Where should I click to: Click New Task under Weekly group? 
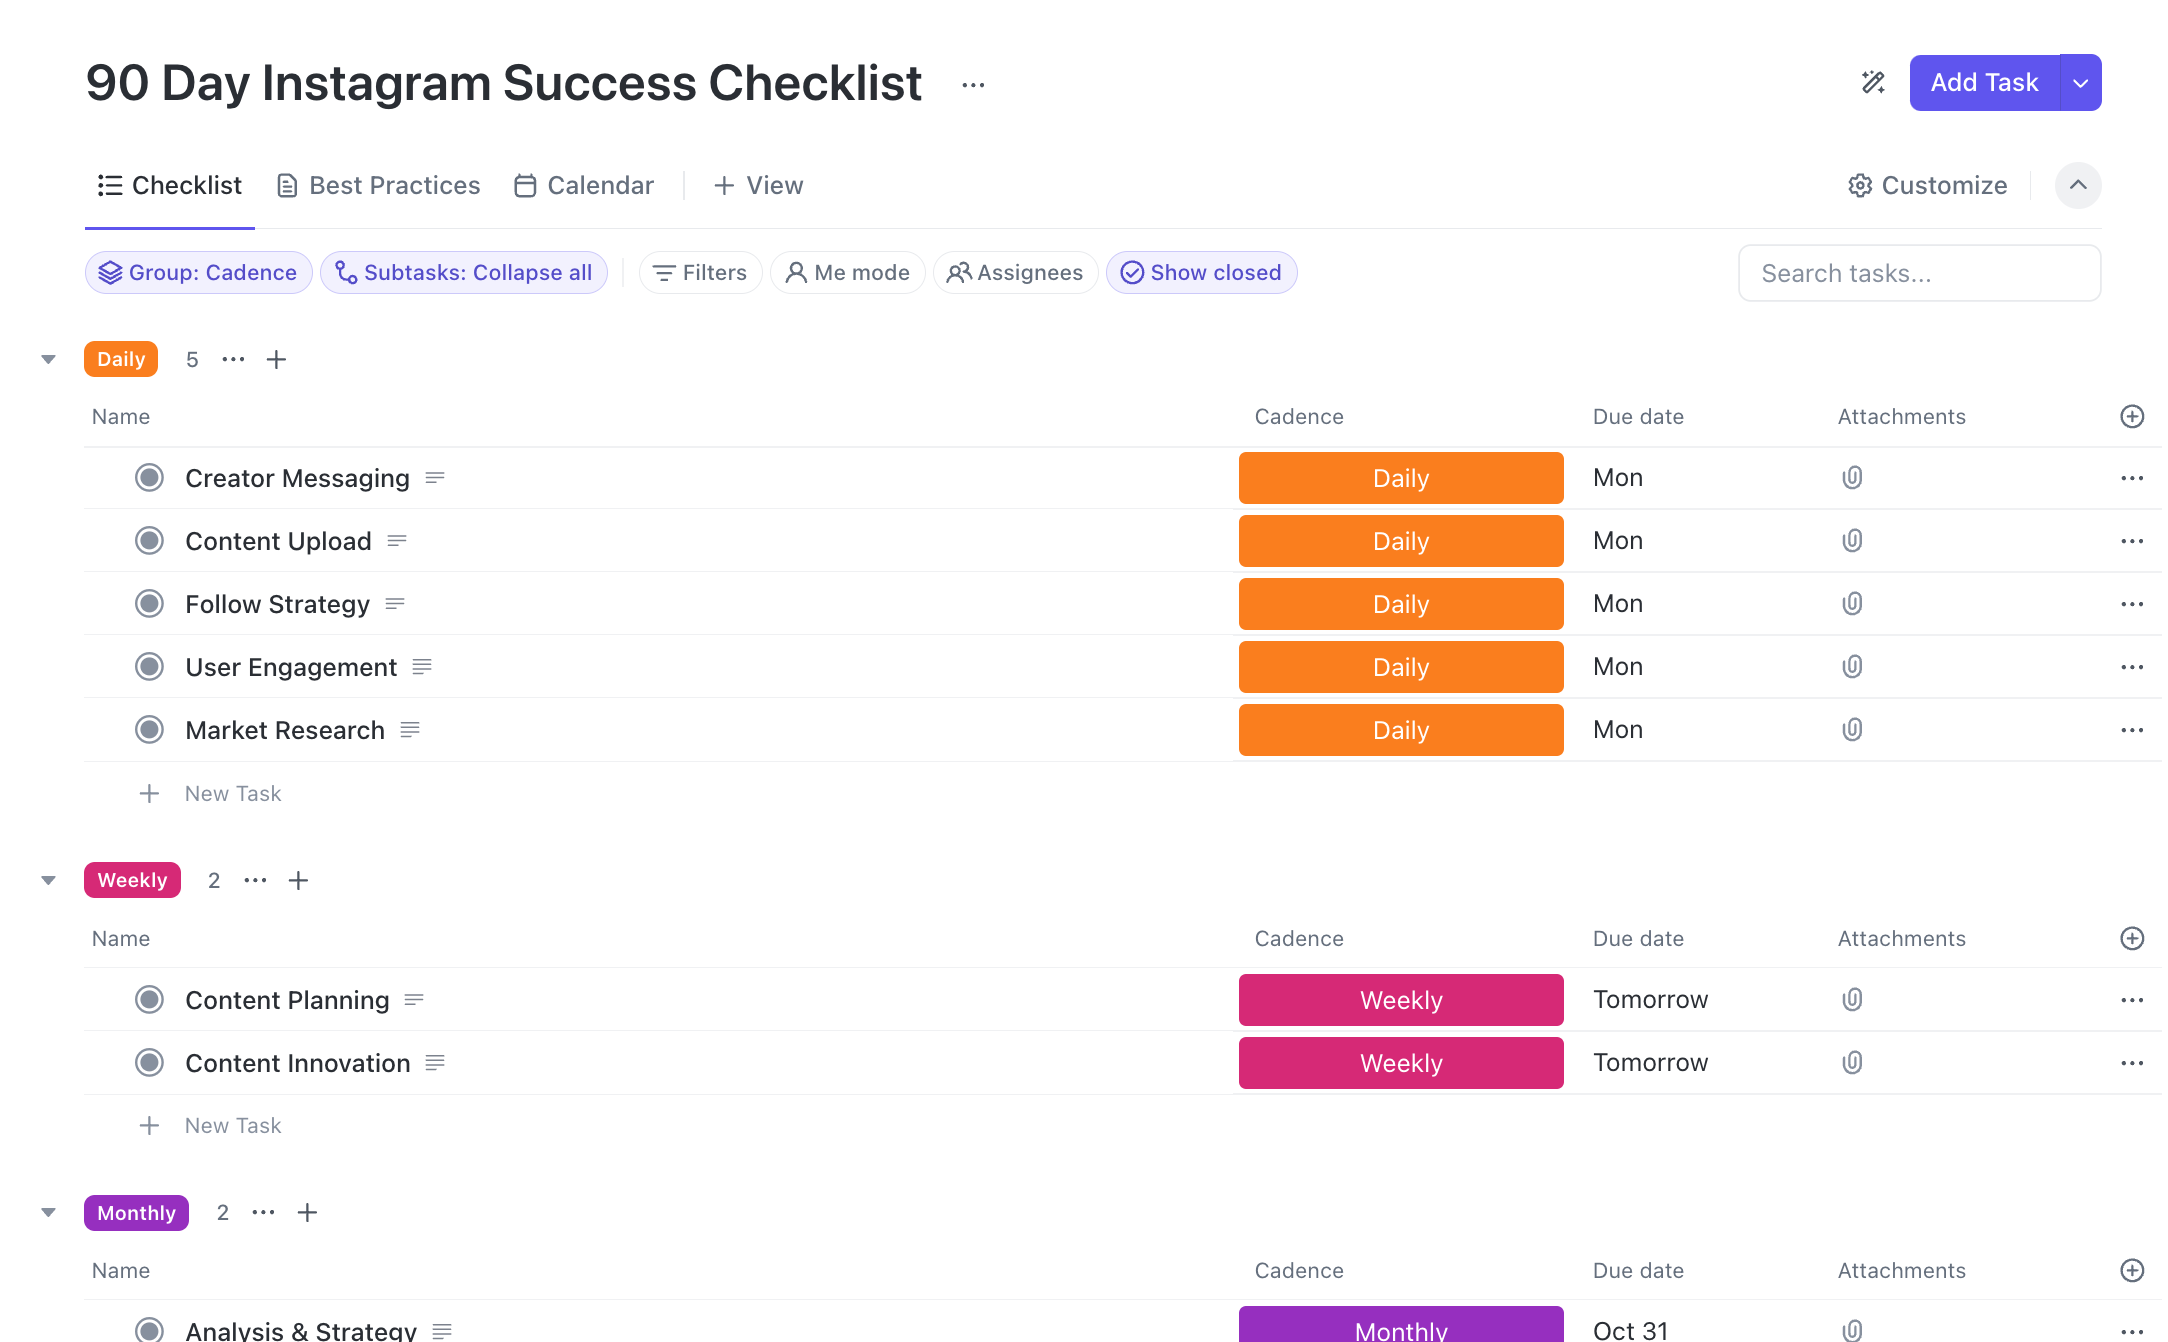[x=233, y=1125]
